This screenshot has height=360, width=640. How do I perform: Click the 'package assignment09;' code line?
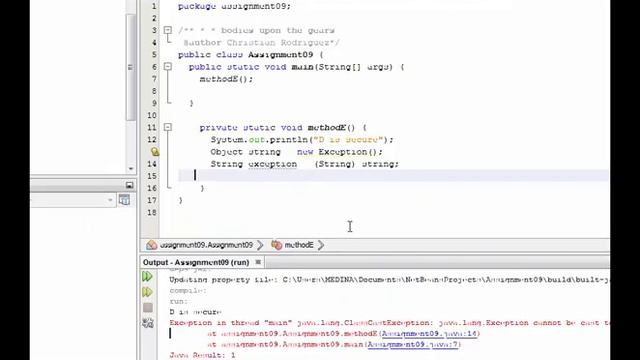234,6
